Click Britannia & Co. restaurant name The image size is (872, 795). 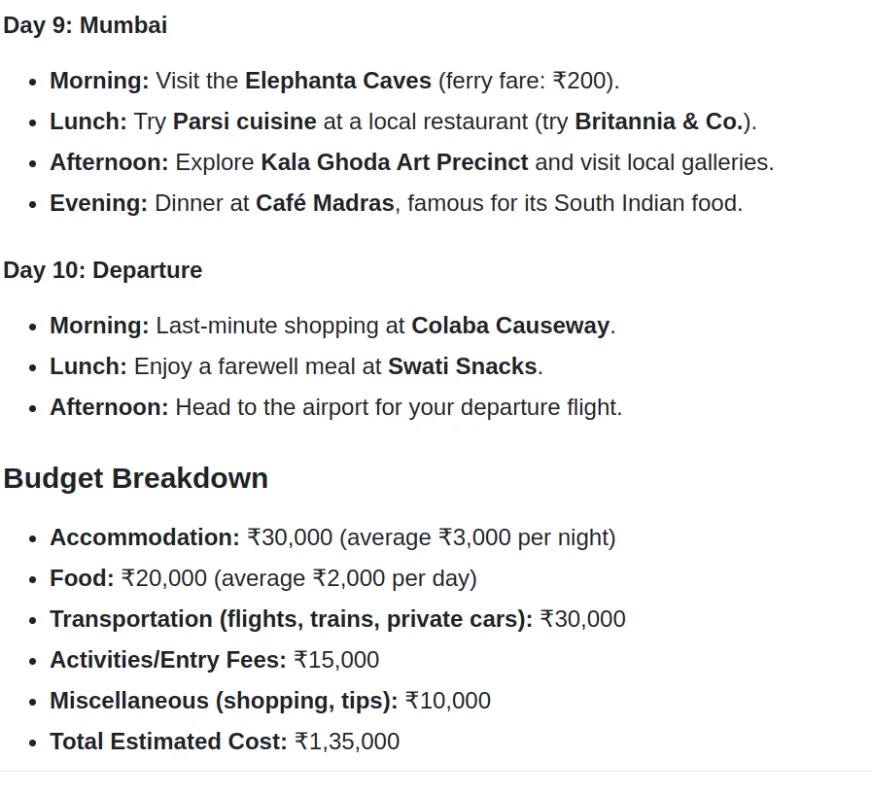tap(660, 122)
